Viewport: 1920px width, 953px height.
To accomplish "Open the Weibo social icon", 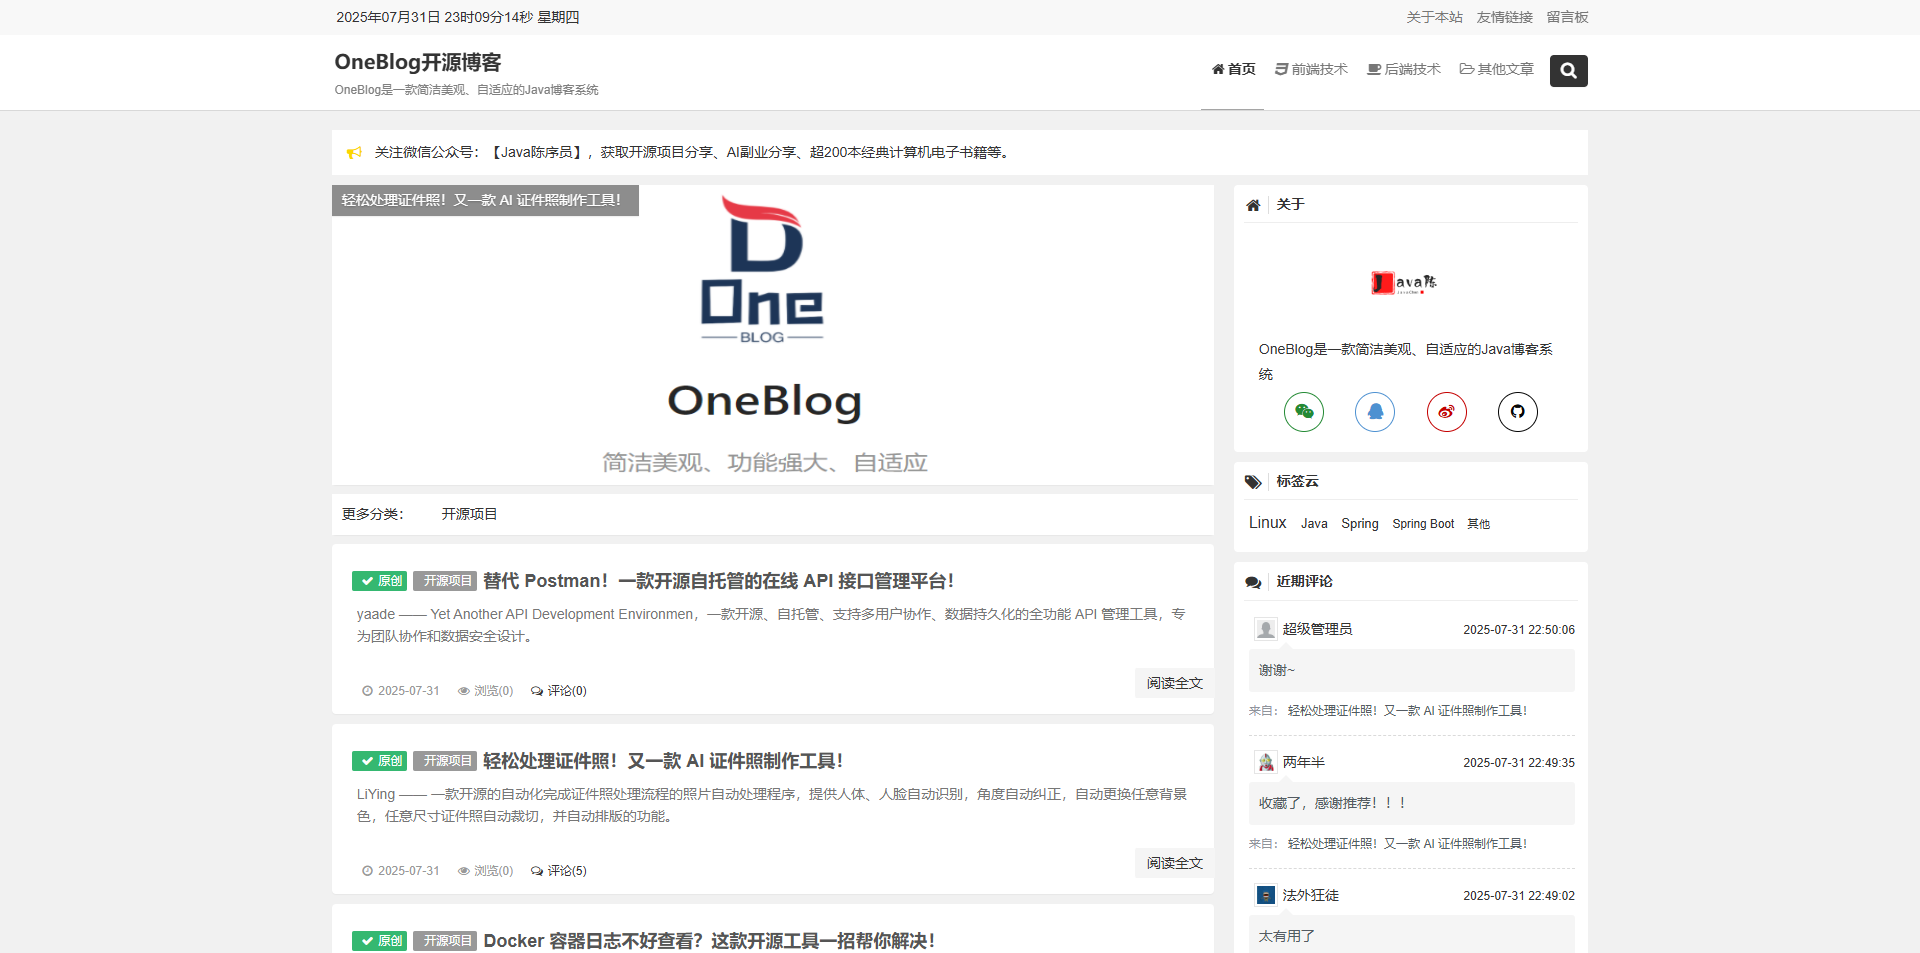I will pyautogui.click(x=1447, y=412).
